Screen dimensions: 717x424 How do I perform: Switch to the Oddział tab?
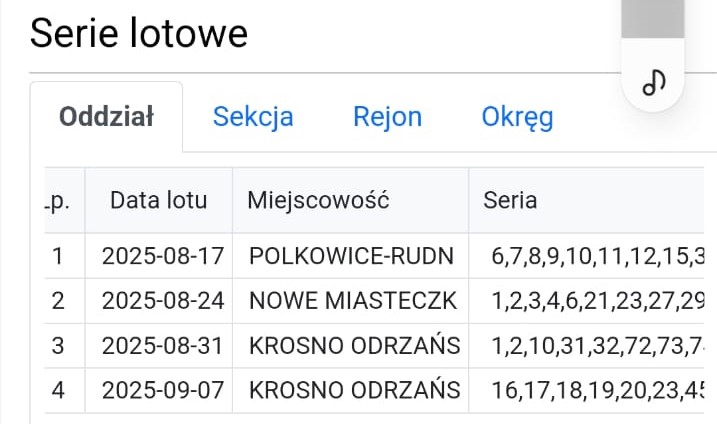[x=106, y=117]
